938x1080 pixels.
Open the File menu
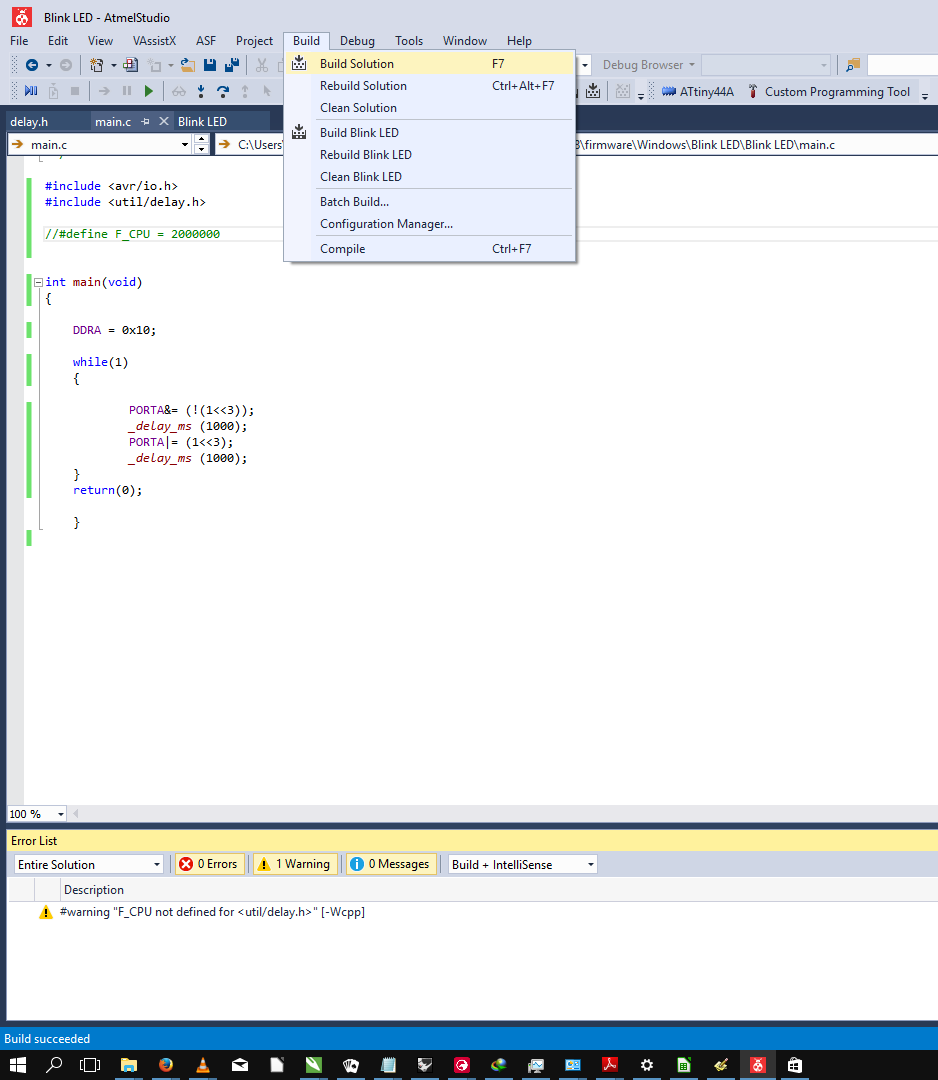tap(19, 41)
